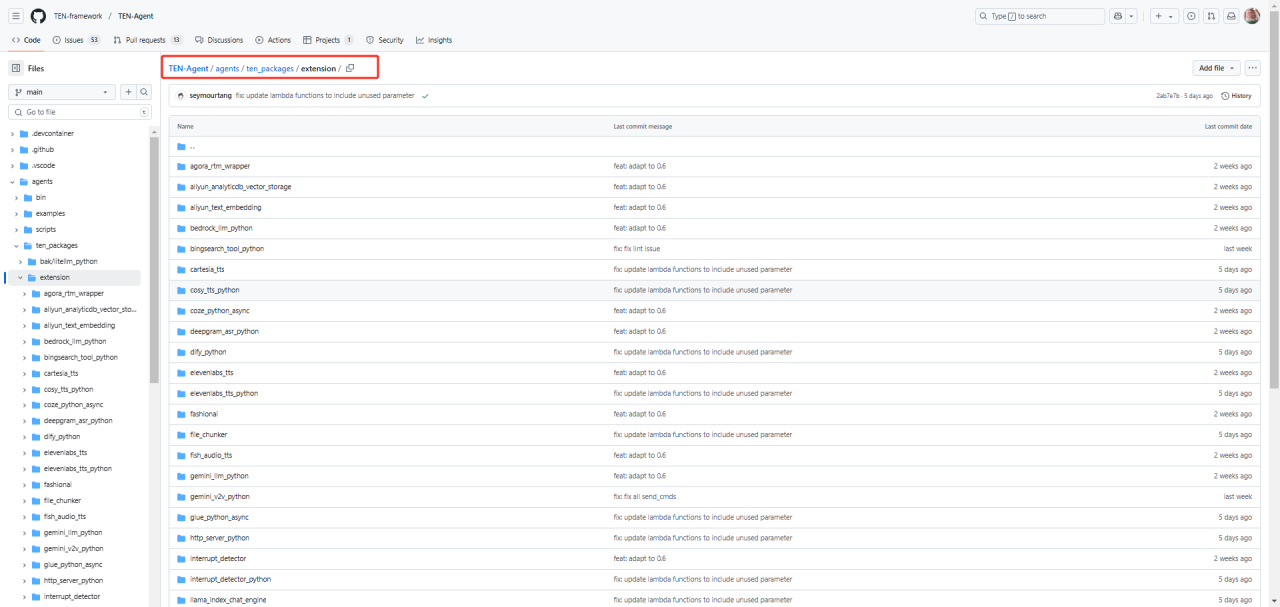Screen dimensions: 1280x607
Task: Click the scripts folder icon in sidebar tree
Action: [x=28, y=229]
